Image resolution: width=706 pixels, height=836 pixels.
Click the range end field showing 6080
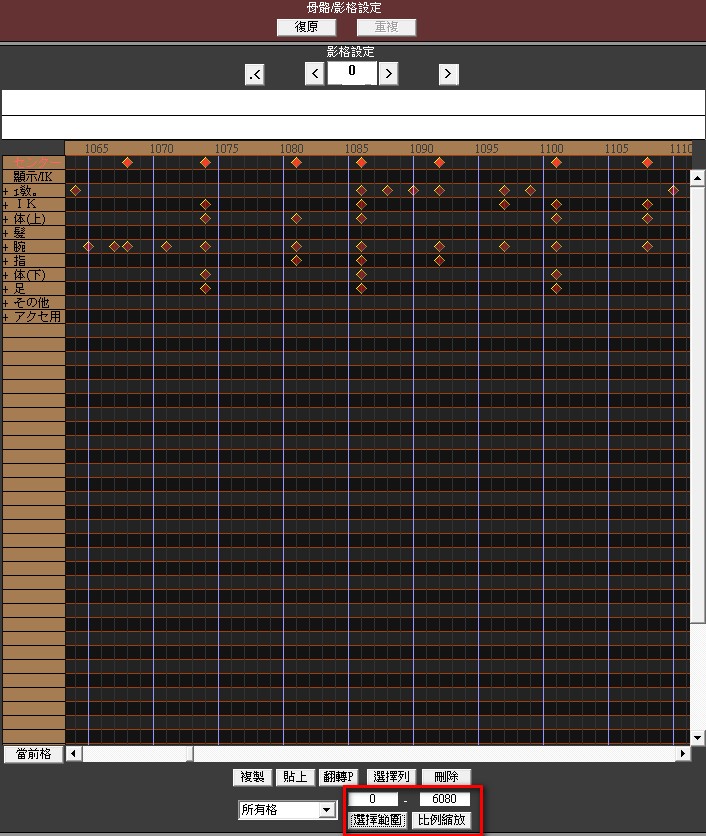coord(444,799)
